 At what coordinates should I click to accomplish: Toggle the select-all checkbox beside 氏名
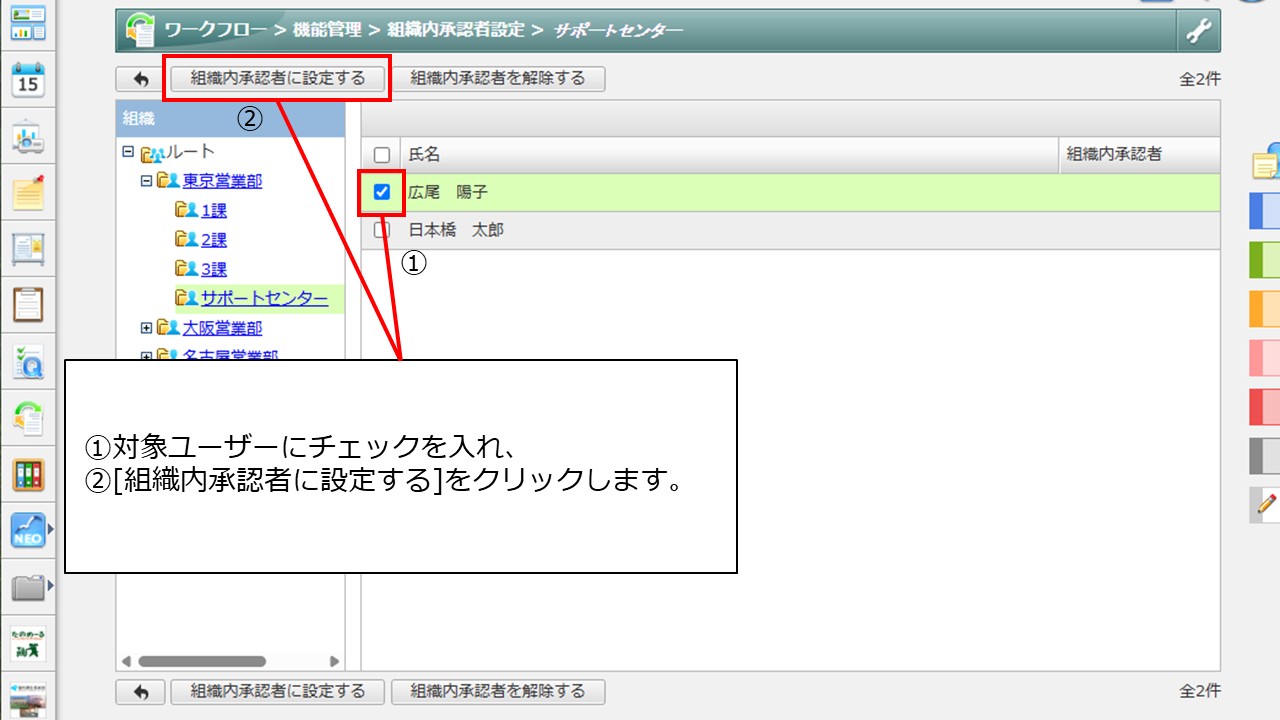(381, 155)
